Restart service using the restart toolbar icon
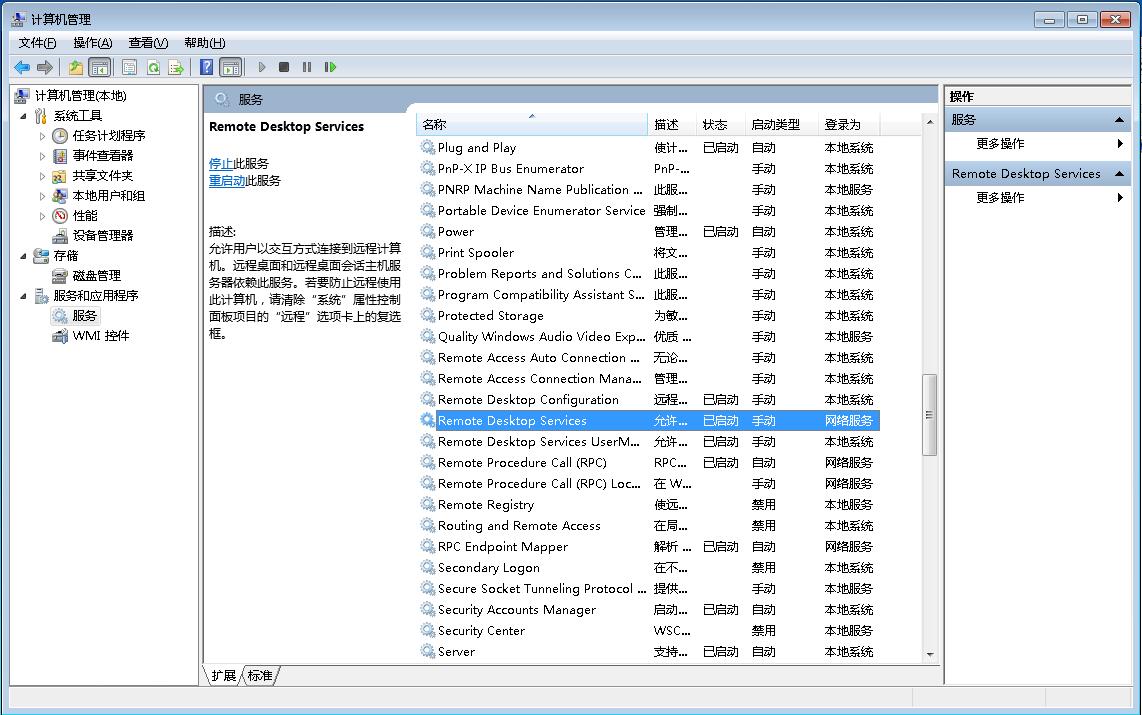1142x715 pixels. [x=330, y=67]
